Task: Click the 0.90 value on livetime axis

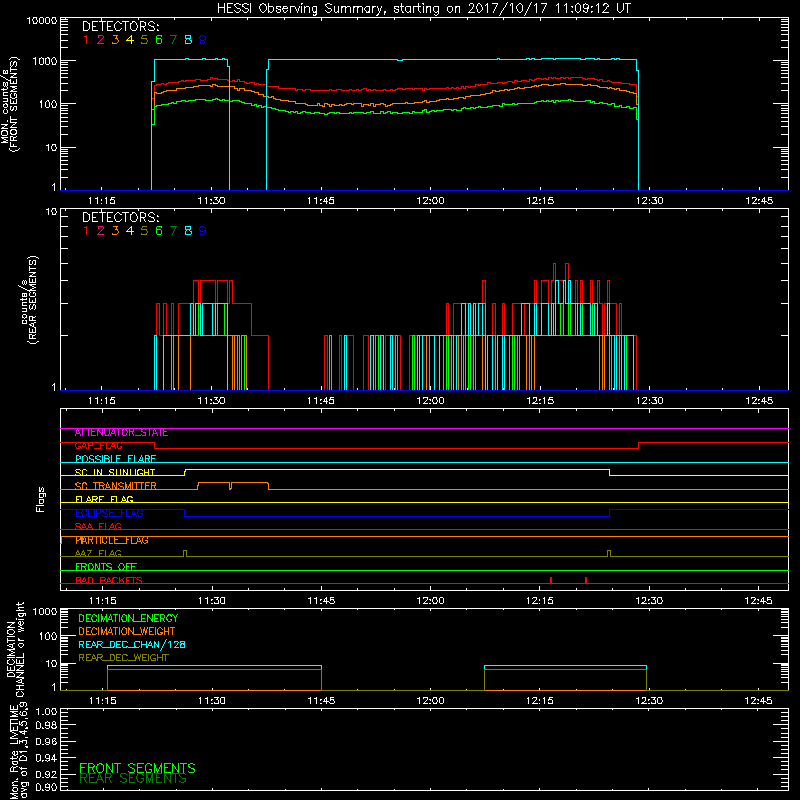Action: tap(46, 787)
